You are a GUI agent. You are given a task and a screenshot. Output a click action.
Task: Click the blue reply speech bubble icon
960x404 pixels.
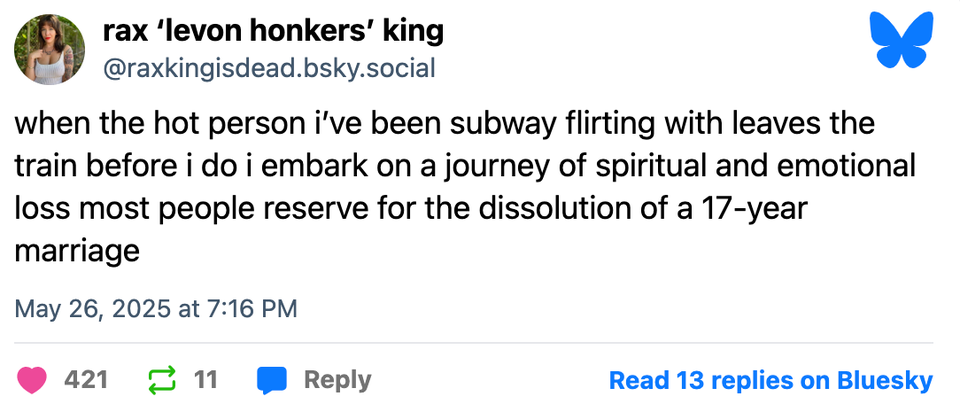[x=272, y=380]
